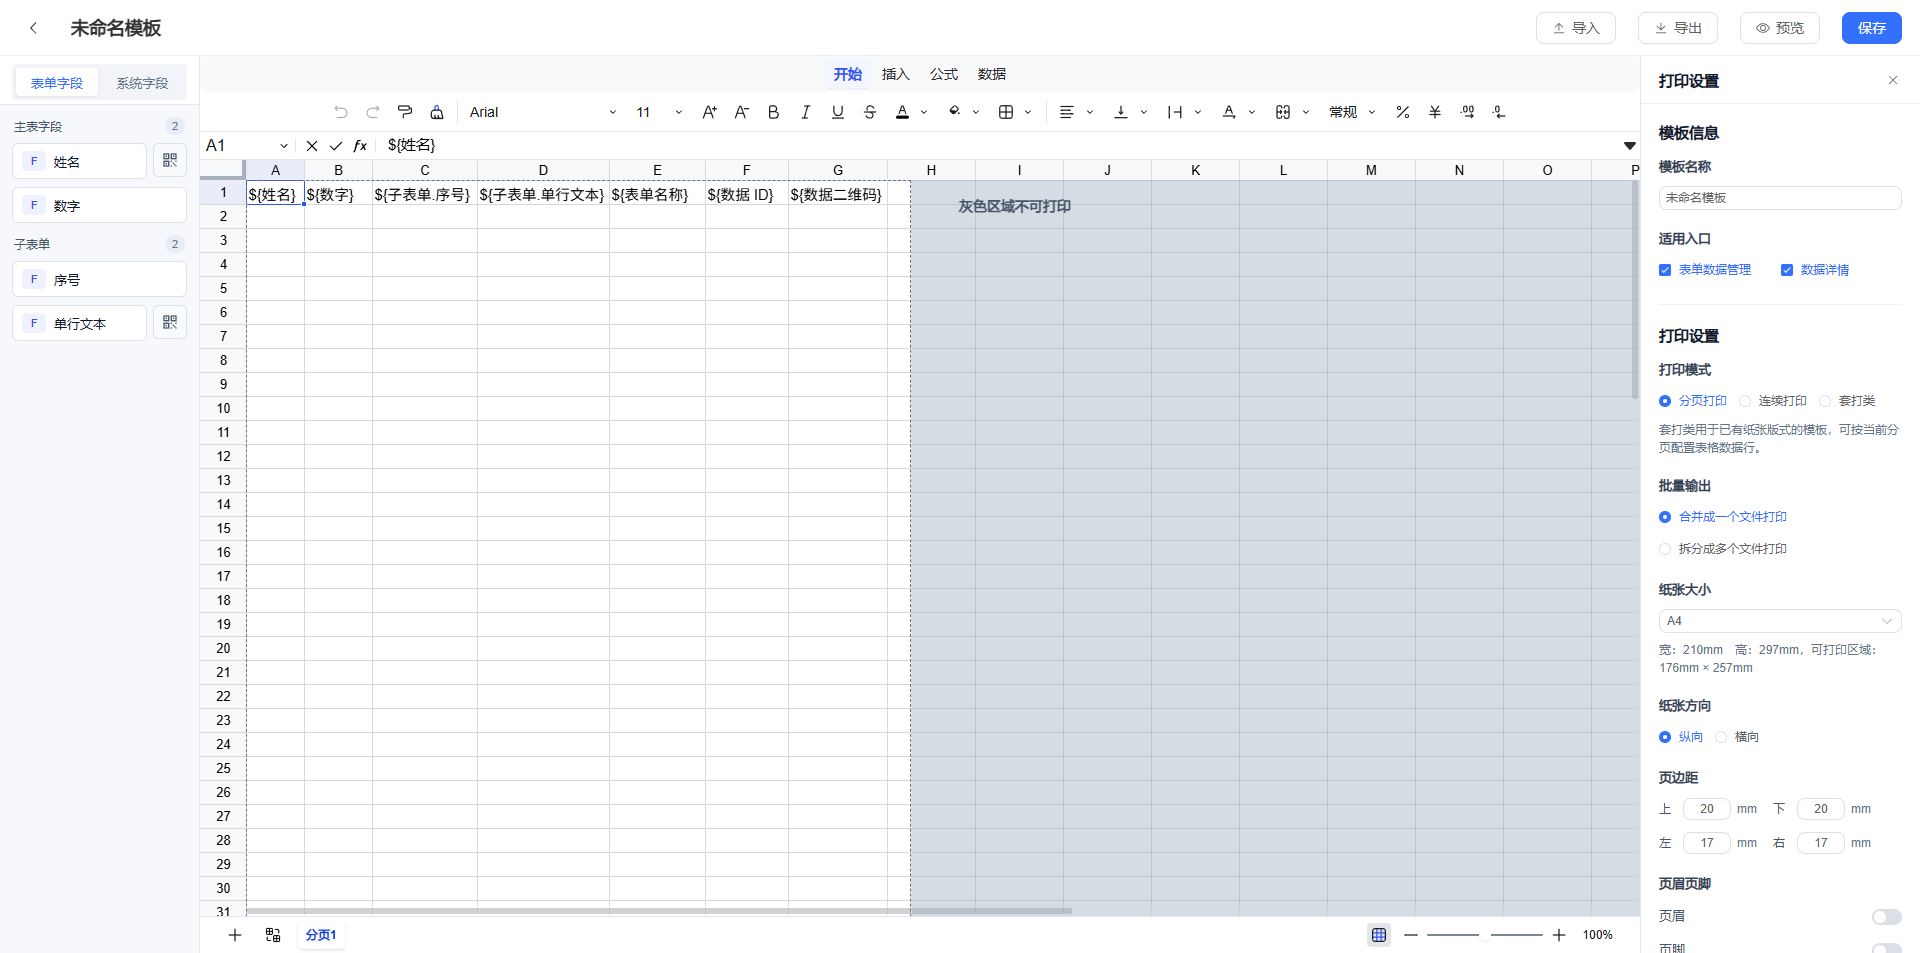Apply strikethrough formatting icon

[x=870, y=112]
